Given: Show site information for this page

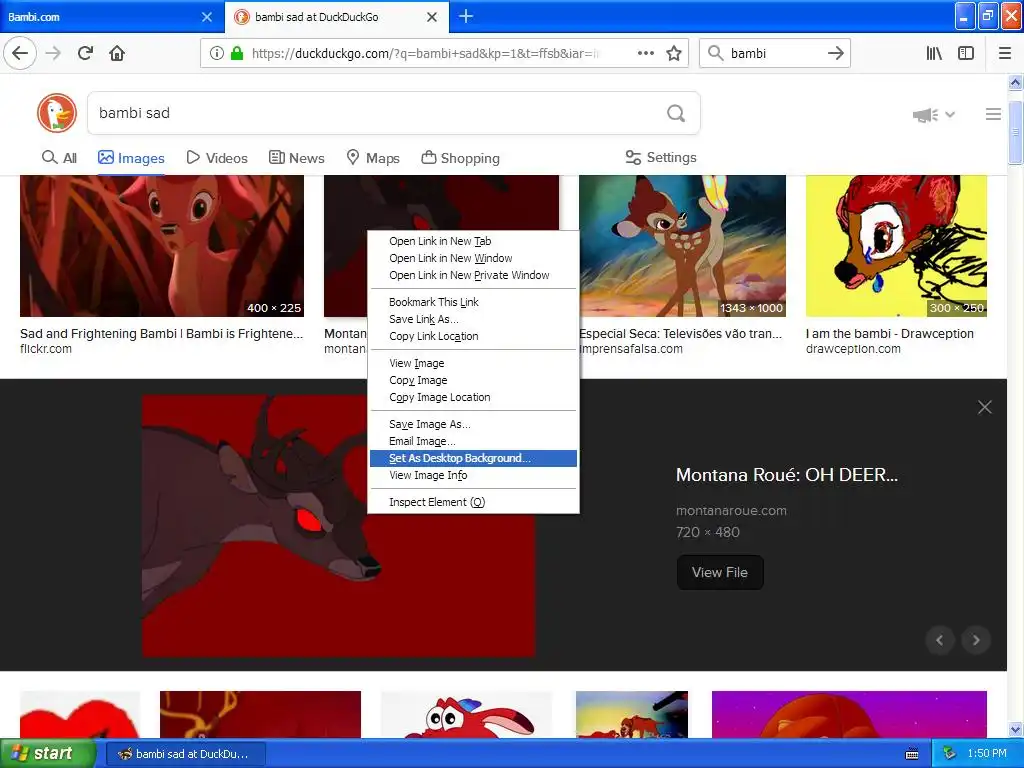Looking at the screenshot, I should [x=216, y=53].
